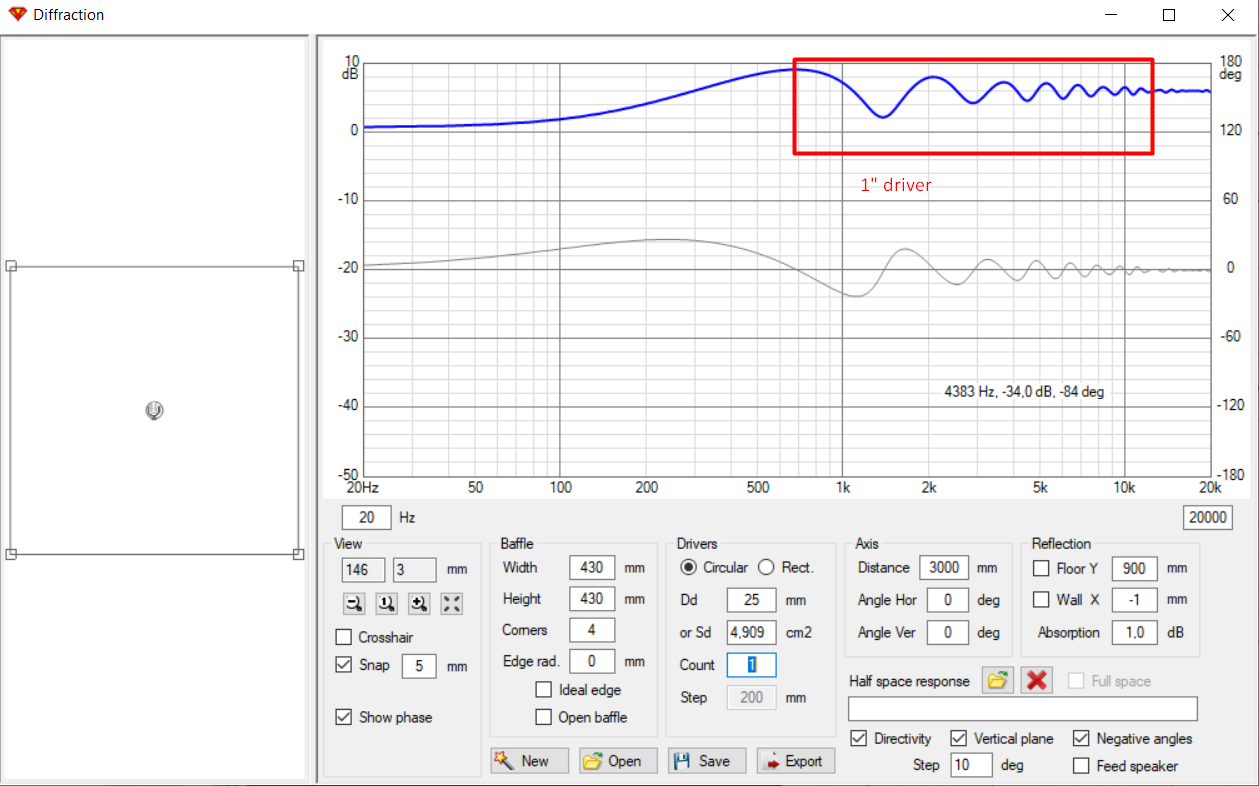Screen dimensions: 1259x786
Task: Enable Wall X reflection checkbox
Action: pos(1041,600)
